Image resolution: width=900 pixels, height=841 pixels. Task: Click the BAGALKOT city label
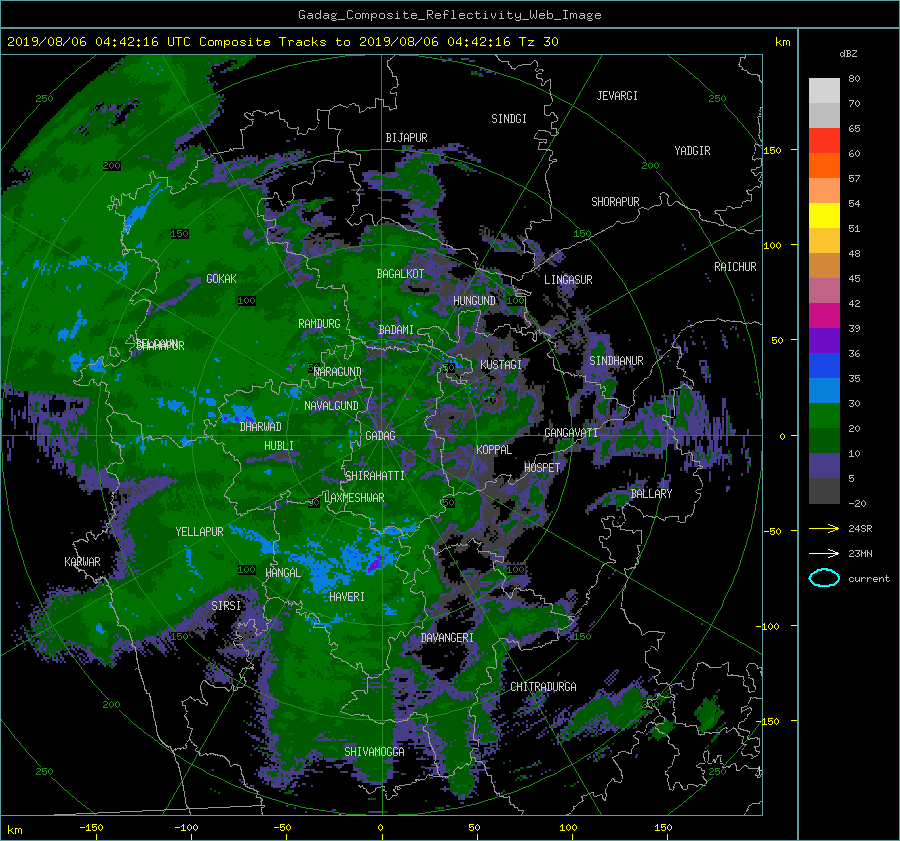[x=400, y=274]
